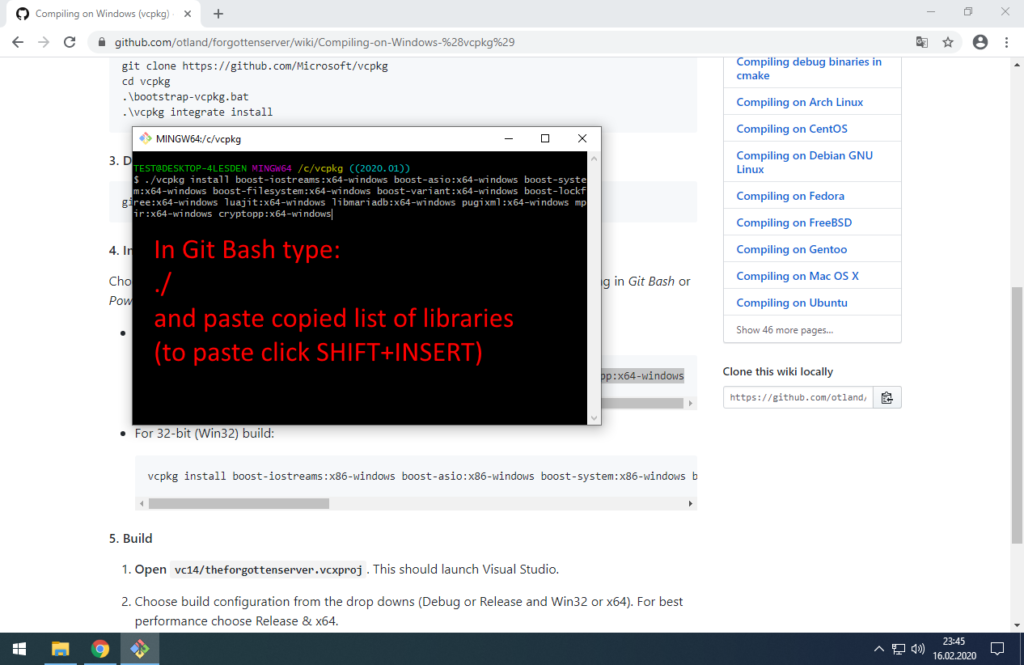The height and width of the screenshot is (665, 1024).
Task: Open the Windows Start menu
Action: [20, 649]
